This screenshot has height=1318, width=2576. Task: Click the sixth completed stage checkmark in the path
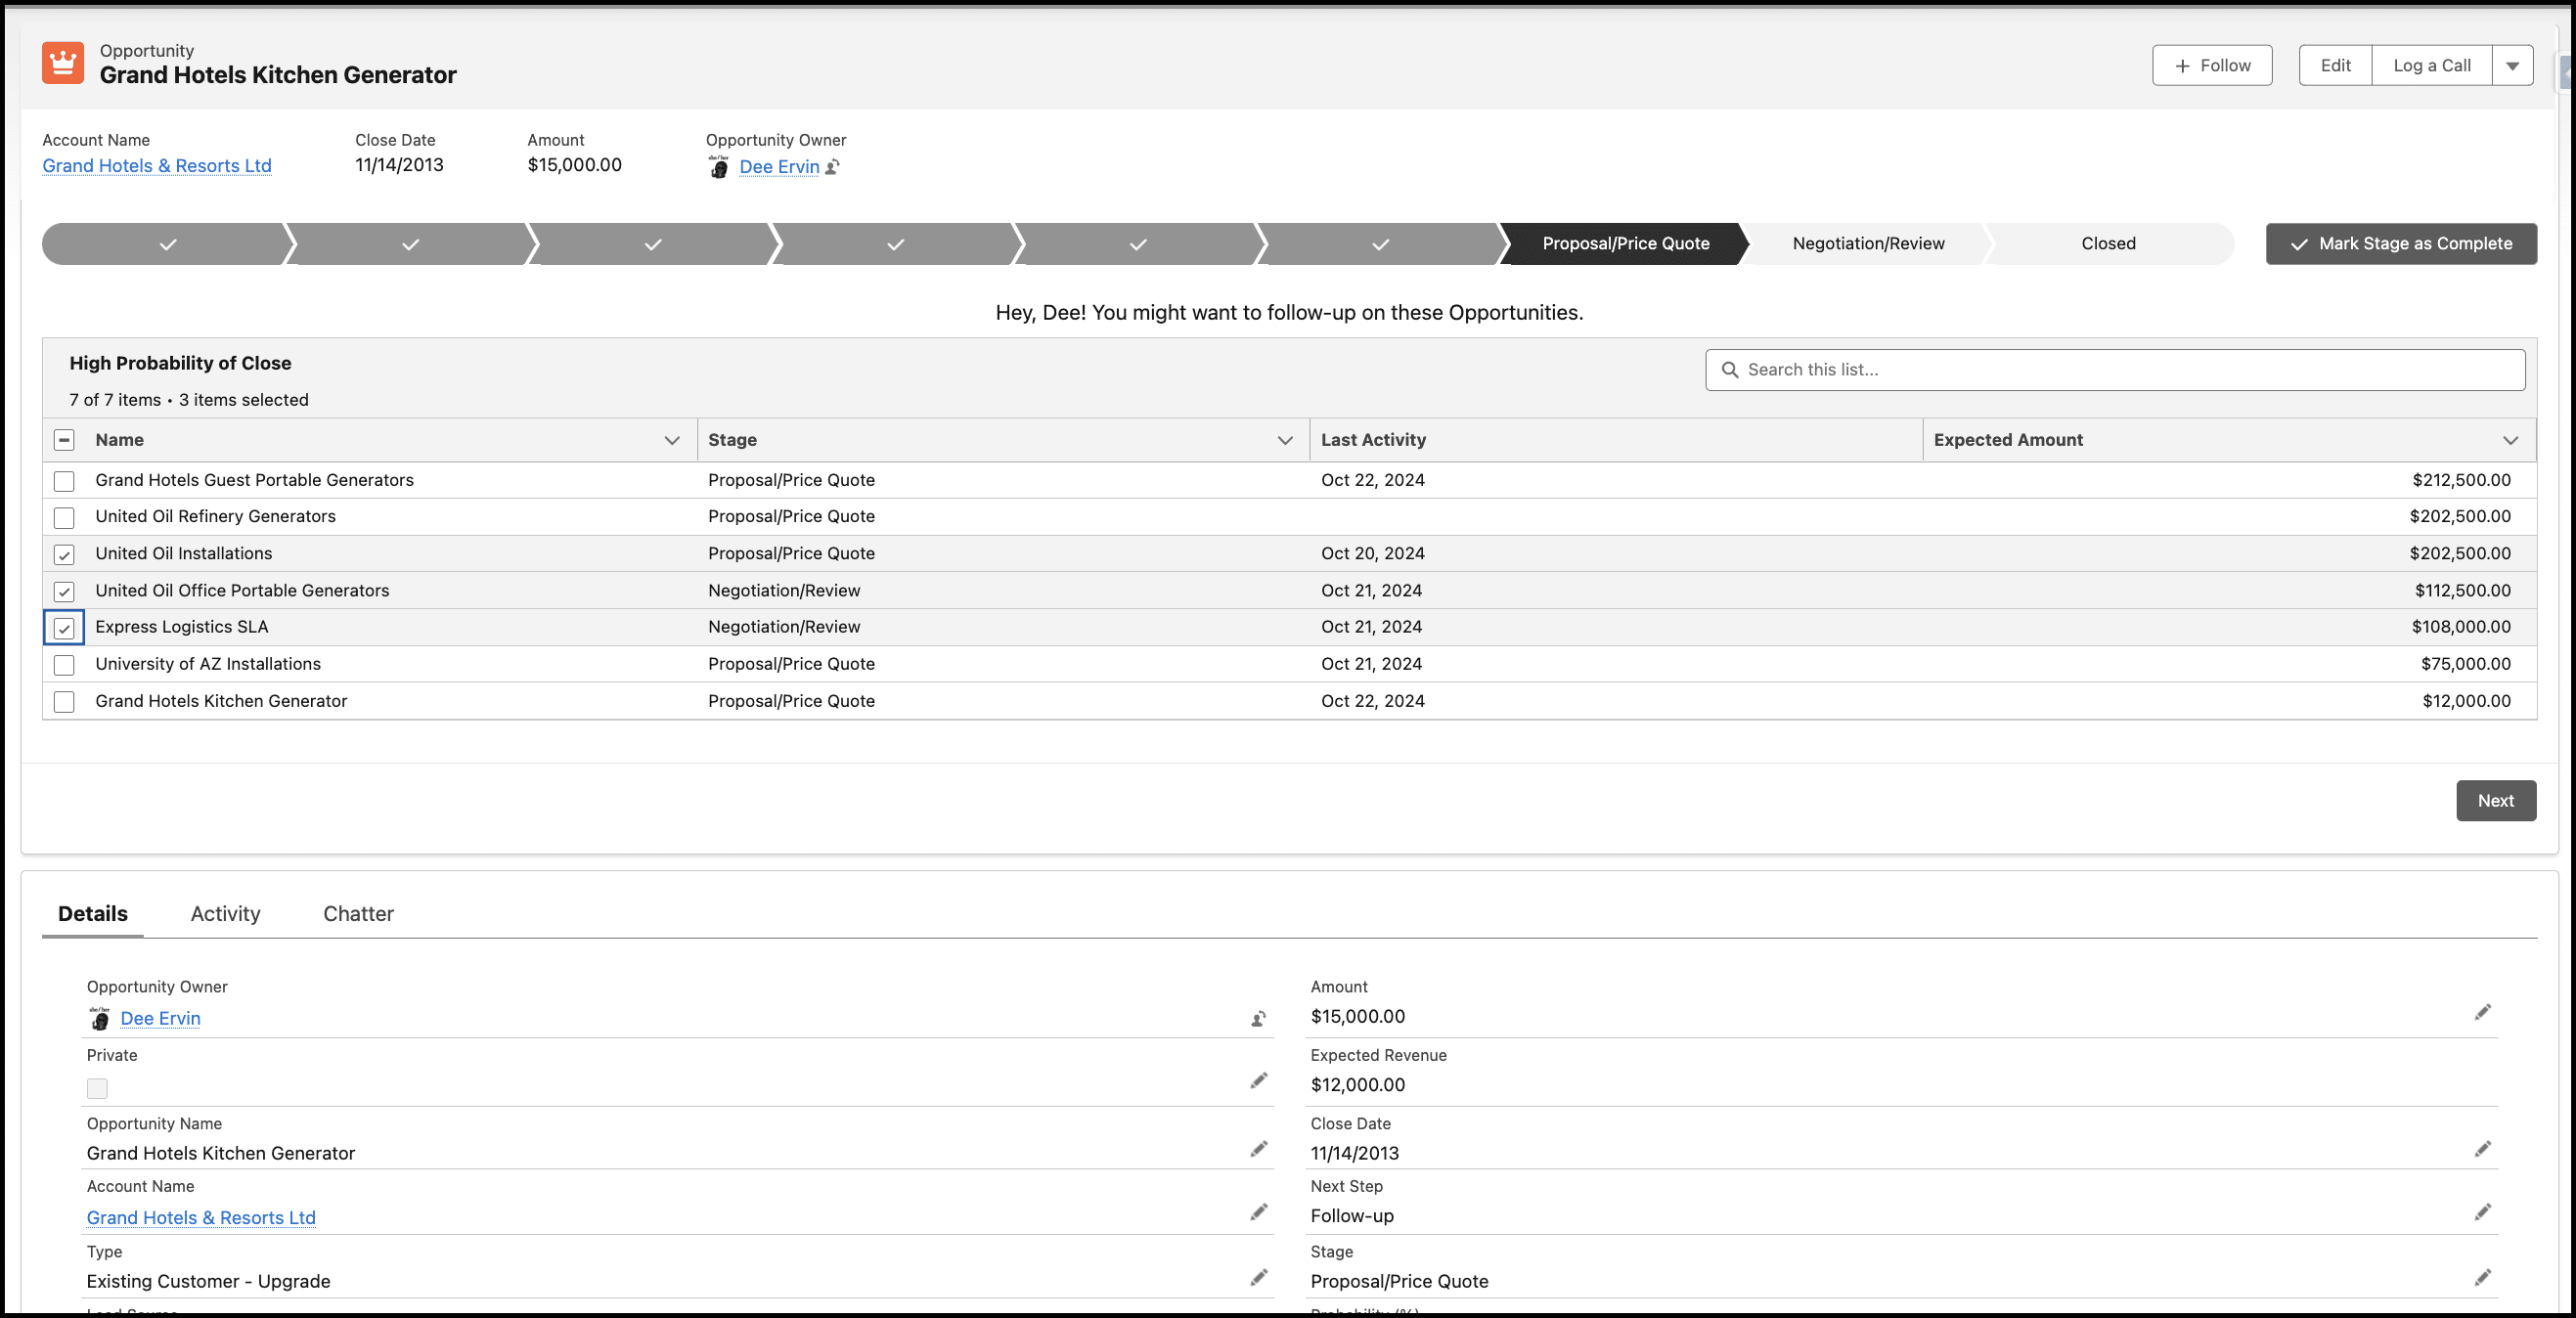(1380, 244)
